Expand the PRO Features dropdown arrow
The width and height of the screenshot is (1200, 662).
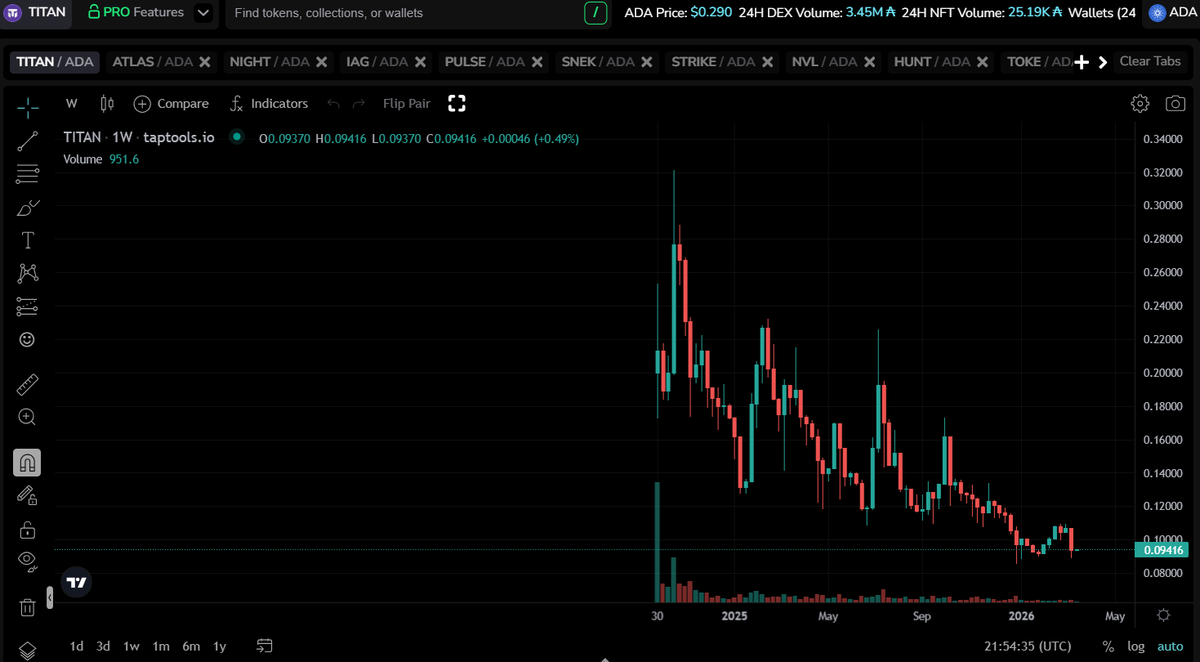coord(203,13)
